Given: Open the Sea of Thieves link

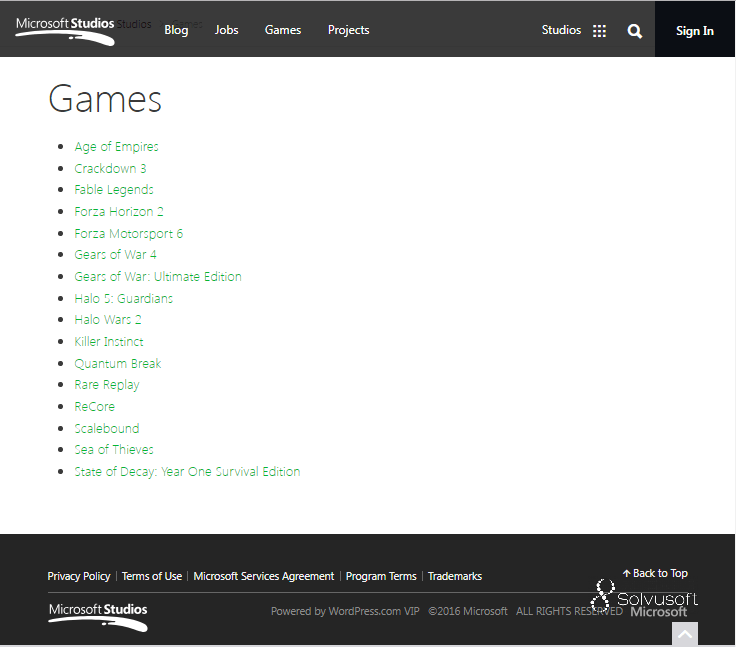Looking at the screenshot, I should [x=114, y=449].
